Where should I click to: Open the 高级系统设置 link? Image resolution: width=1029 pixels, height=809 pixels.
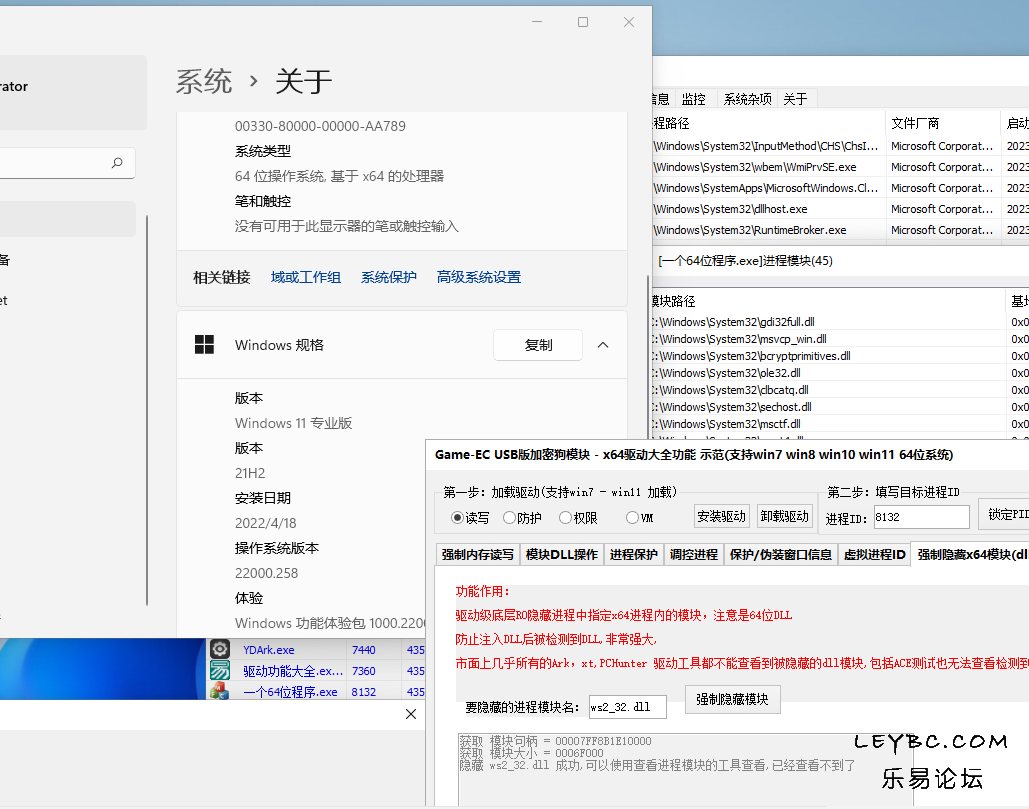479,278
